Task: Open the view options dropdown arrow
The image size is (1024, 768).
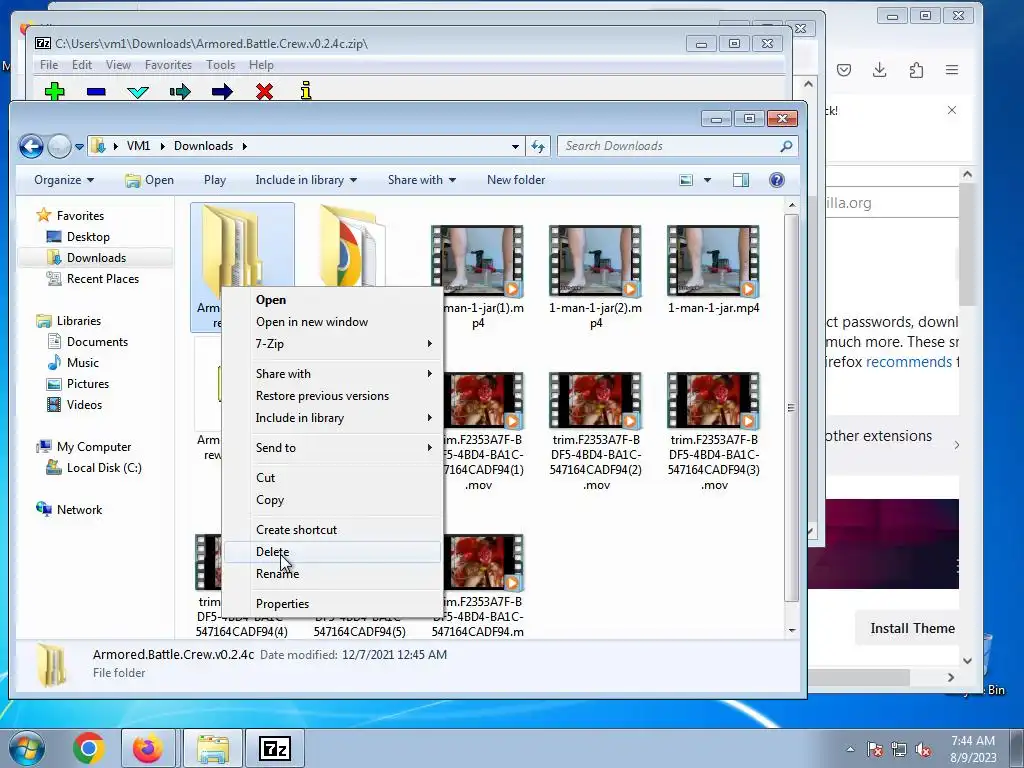Action: tap(707, 180)
